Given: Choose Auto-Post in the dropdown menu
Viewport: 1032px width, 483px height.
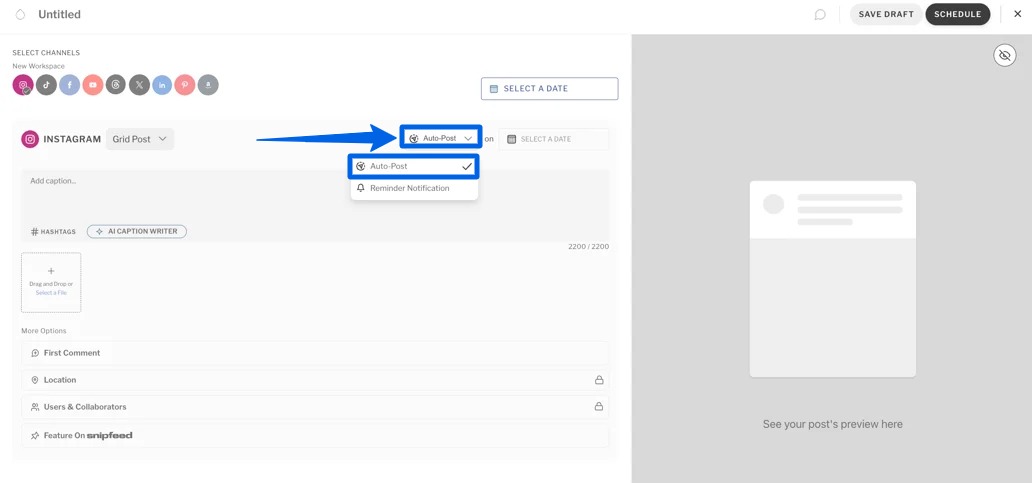Looking at the screenshot, I should point(414,166).
